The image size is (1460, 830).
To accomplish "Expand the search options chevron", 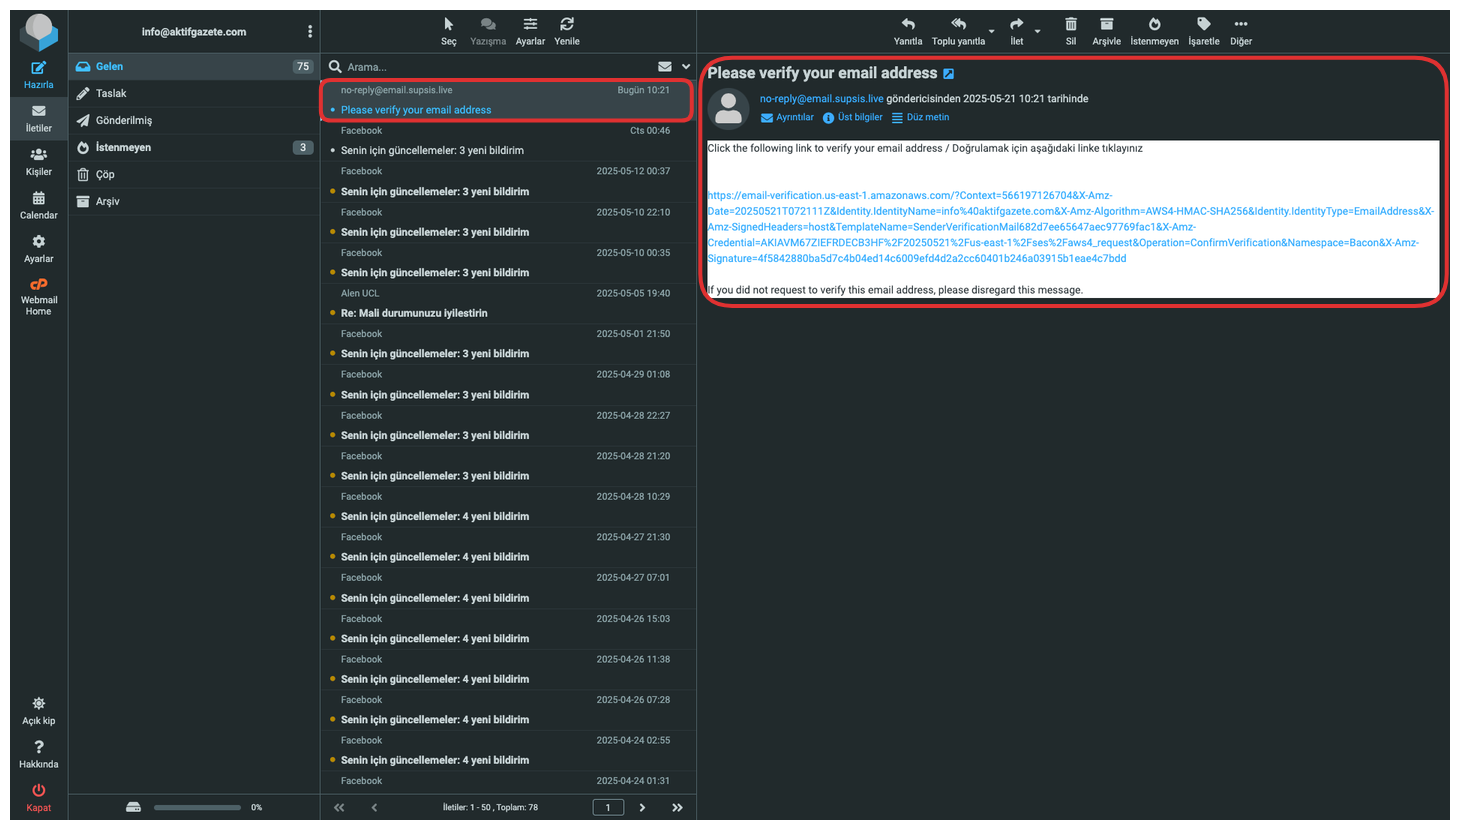I will pyautogui.click(x=686, y=67).
